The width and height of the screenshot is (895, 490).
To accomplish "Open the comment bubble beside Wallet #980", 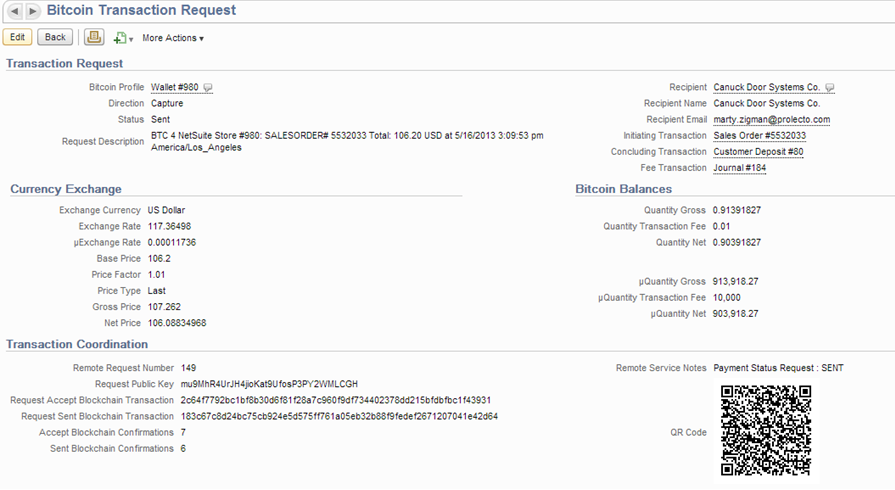I will click(x=208, y=87).
